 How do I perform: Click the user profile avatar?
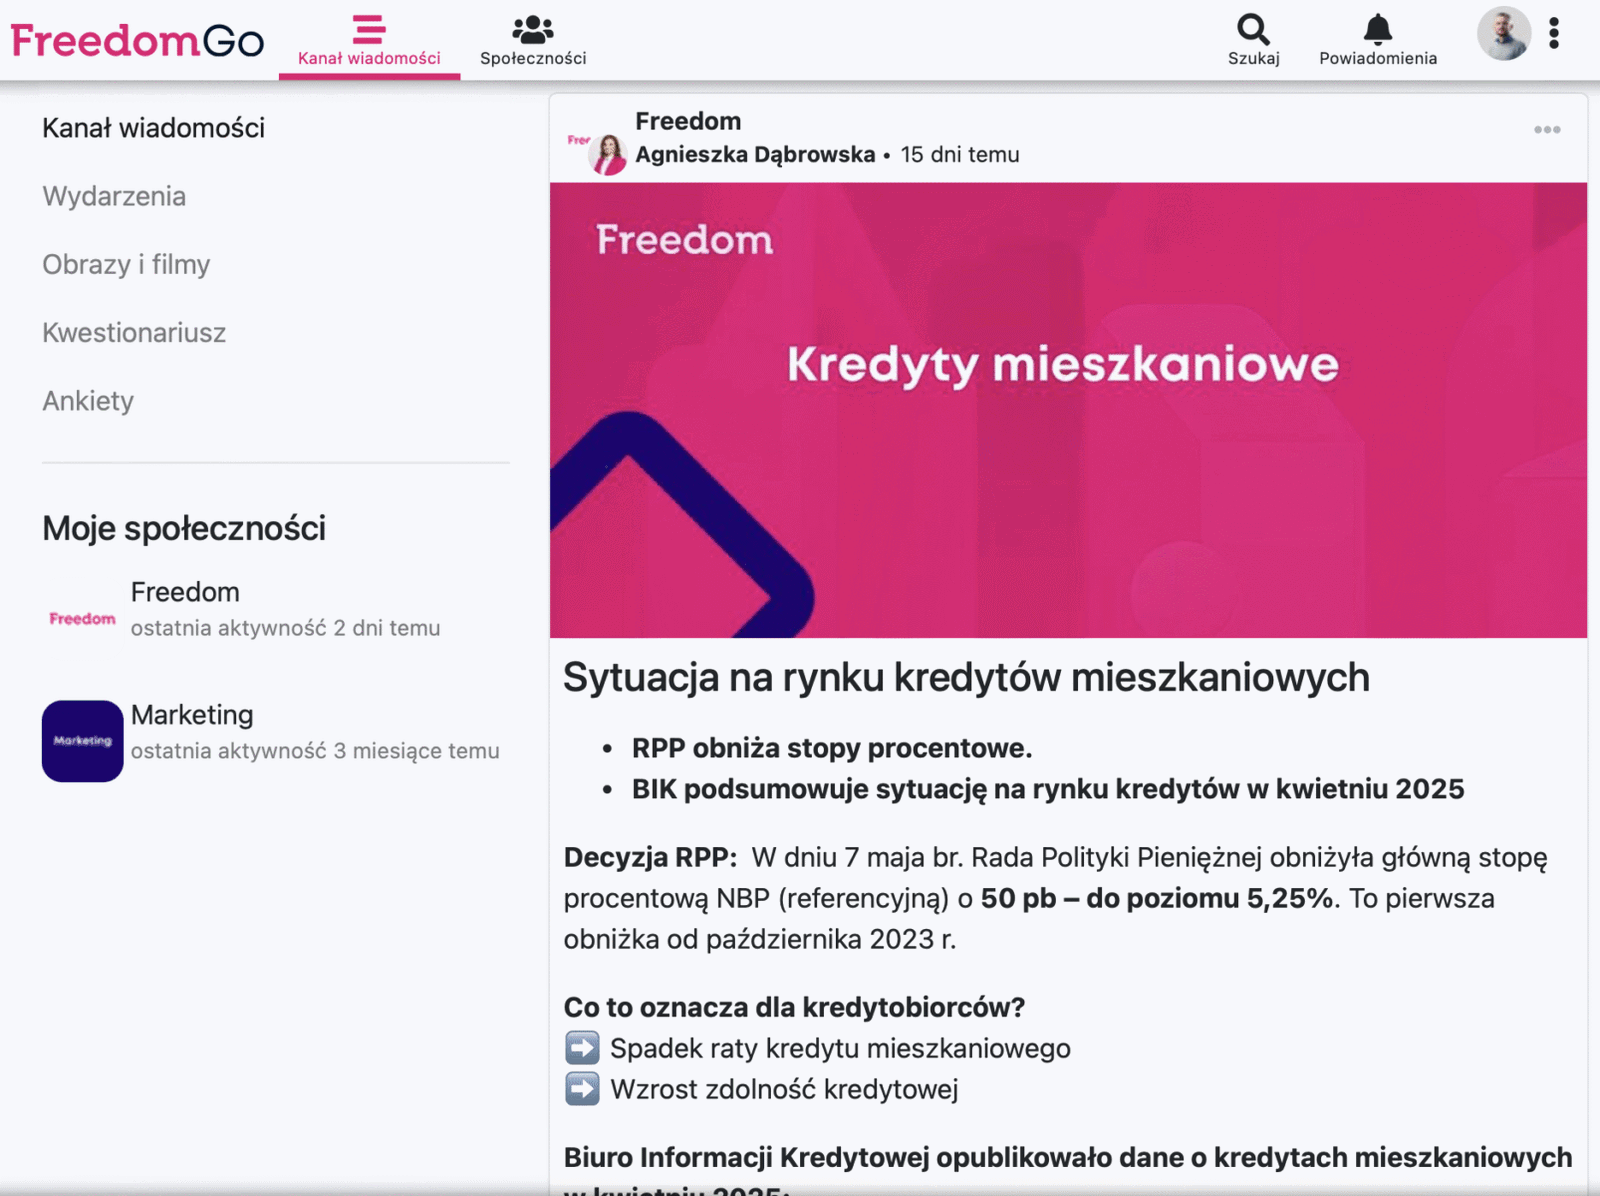coord(1504,34)
